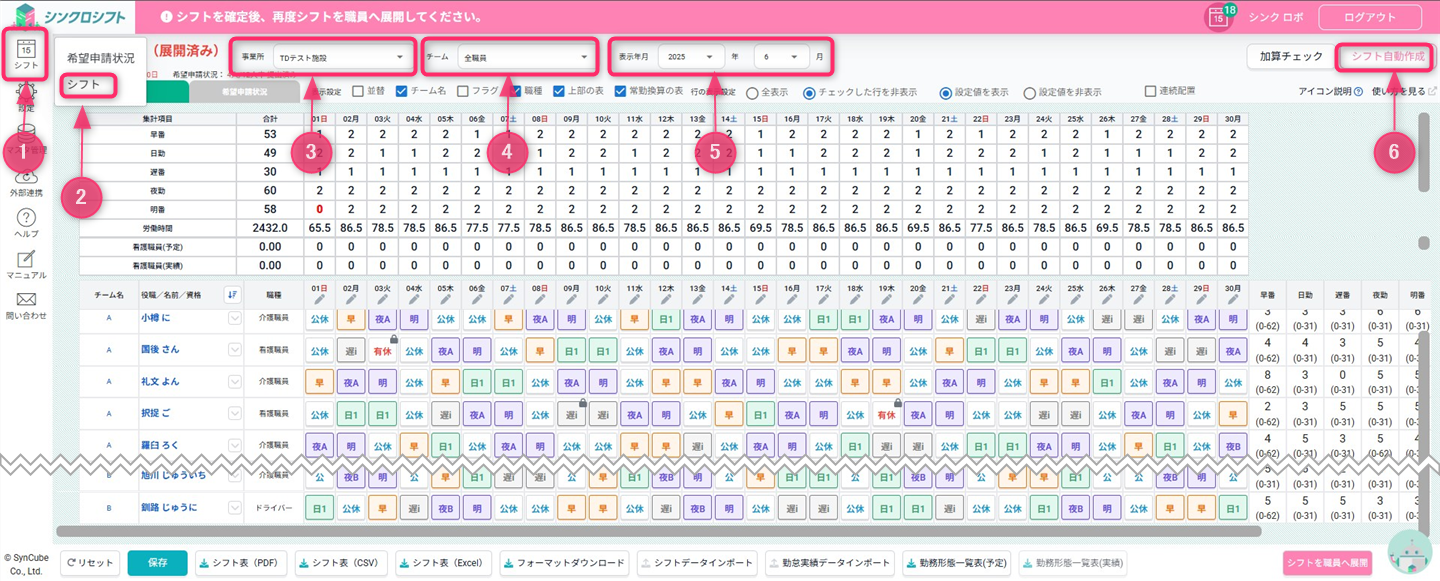Open the 事業所 dropdown showing TDテスト施設
Screen dimensions: 1440x581
tap(342, 57)
